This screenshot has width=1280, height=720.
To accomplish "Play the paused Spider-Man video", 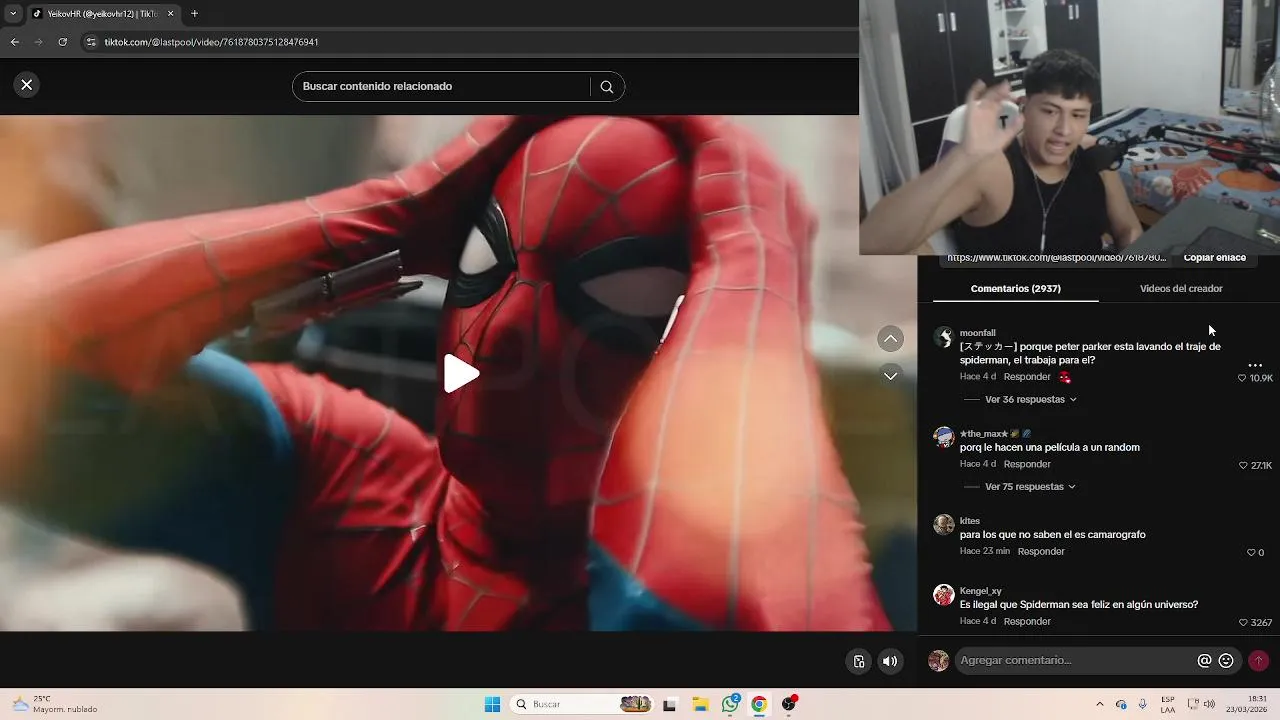I will click(x=460, y=373).
